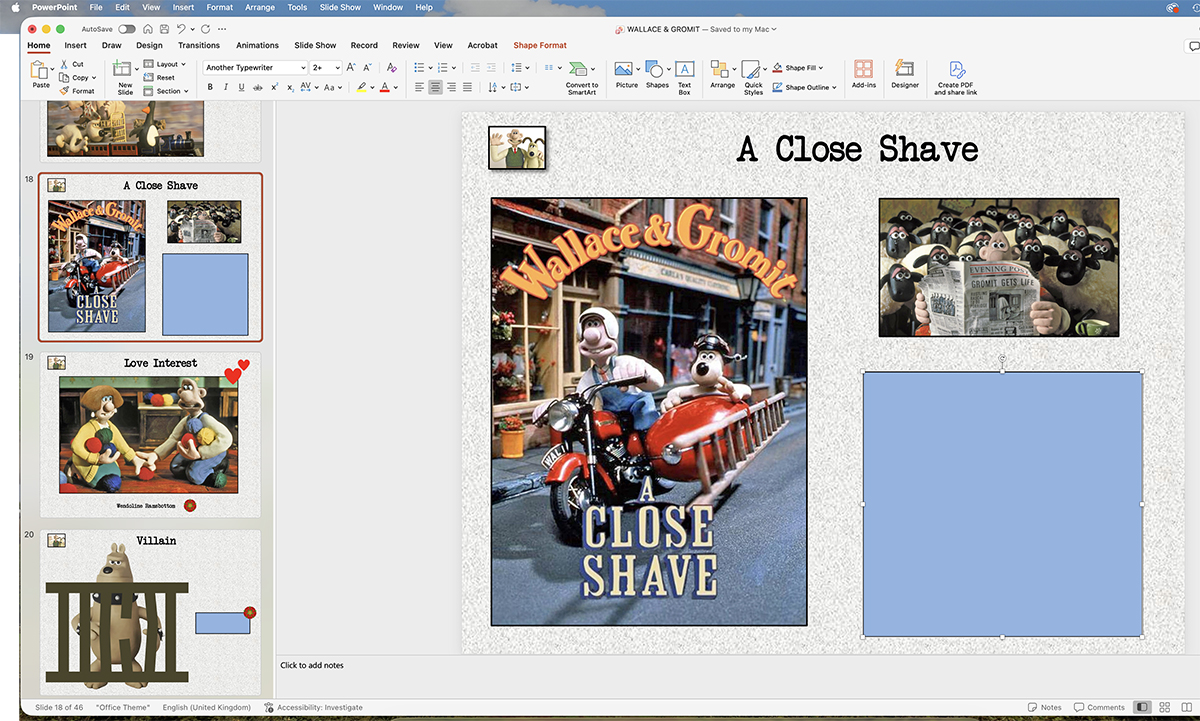The image size is (1200, 721).
Task: Open the Copy dropdown arrow
Action: click(94, 77)
